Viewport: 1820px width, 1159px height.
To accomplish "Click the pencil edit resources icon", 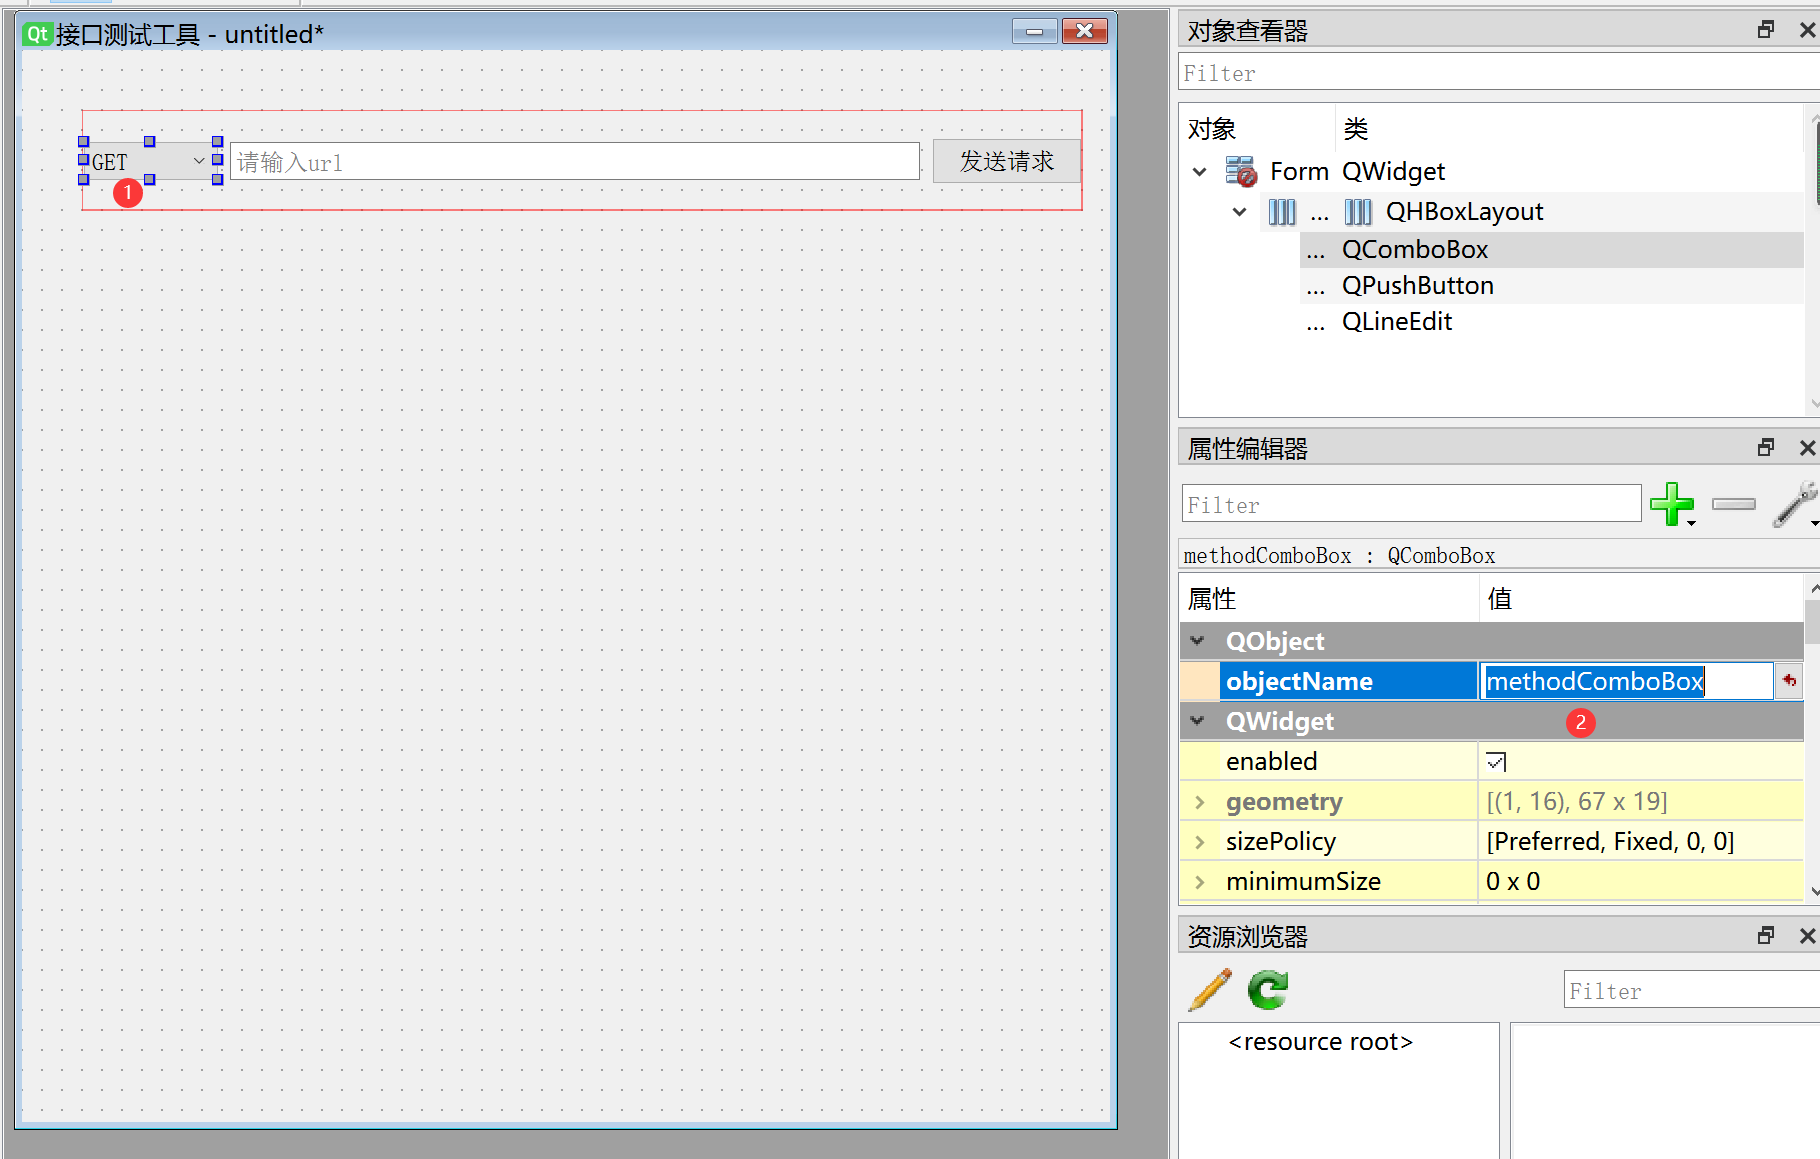I will (x=1210, y=990).
